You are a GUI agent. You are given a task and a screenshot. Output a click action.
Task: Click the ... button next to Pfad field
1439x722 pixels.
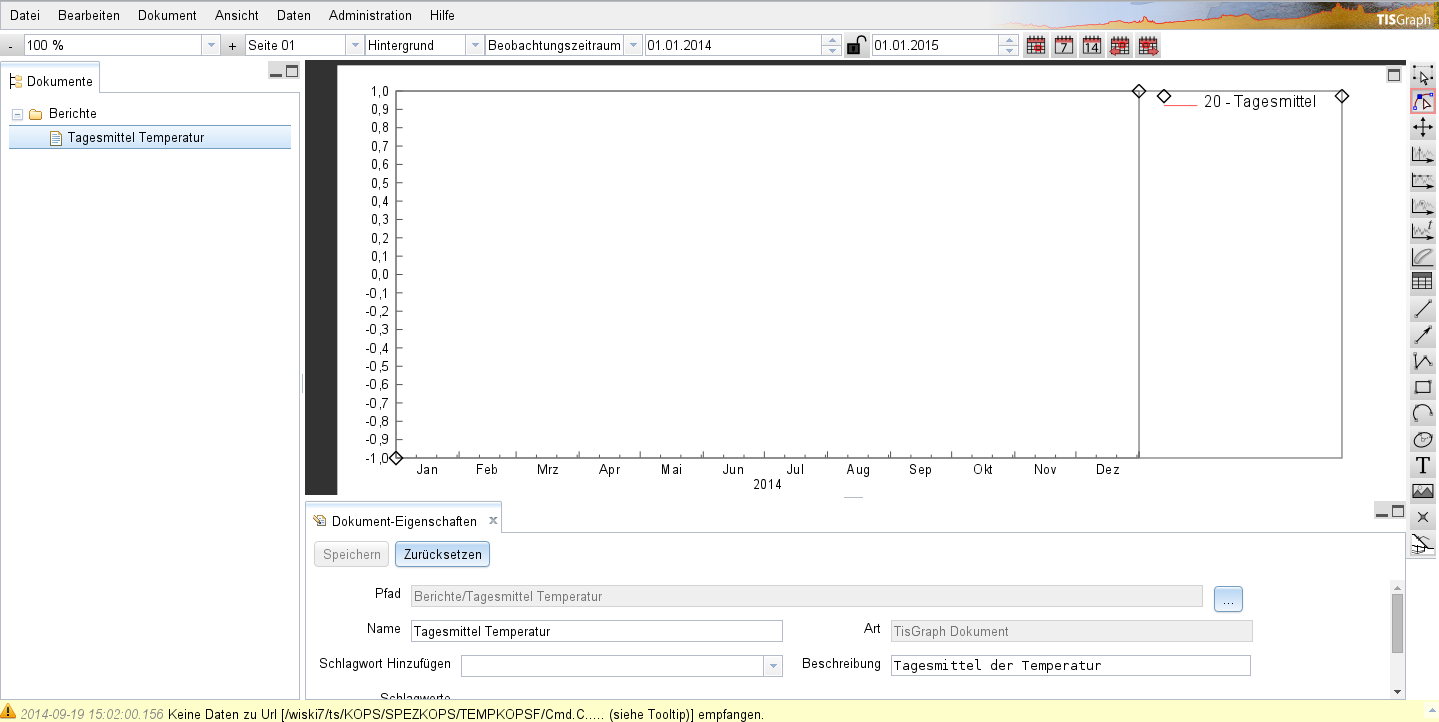1227,598
